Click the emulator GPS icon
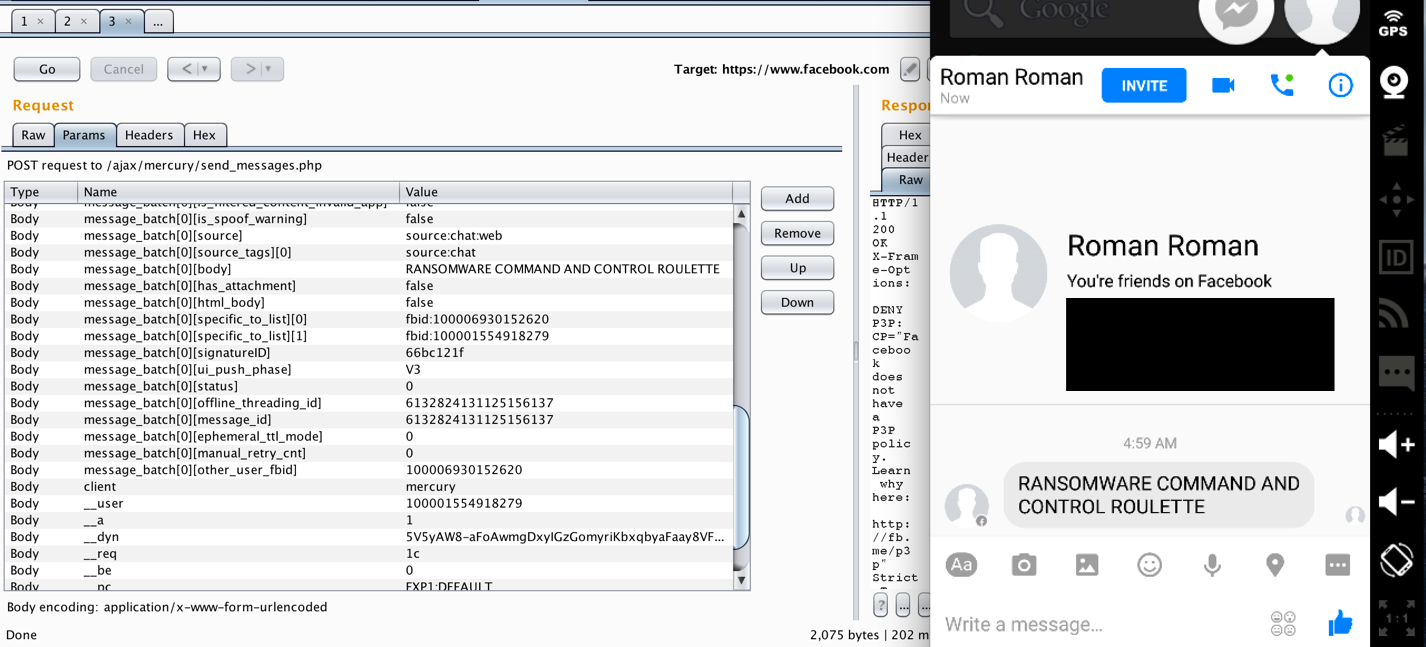Screen dimensions: 1426x647 (x=1393, y=21)
